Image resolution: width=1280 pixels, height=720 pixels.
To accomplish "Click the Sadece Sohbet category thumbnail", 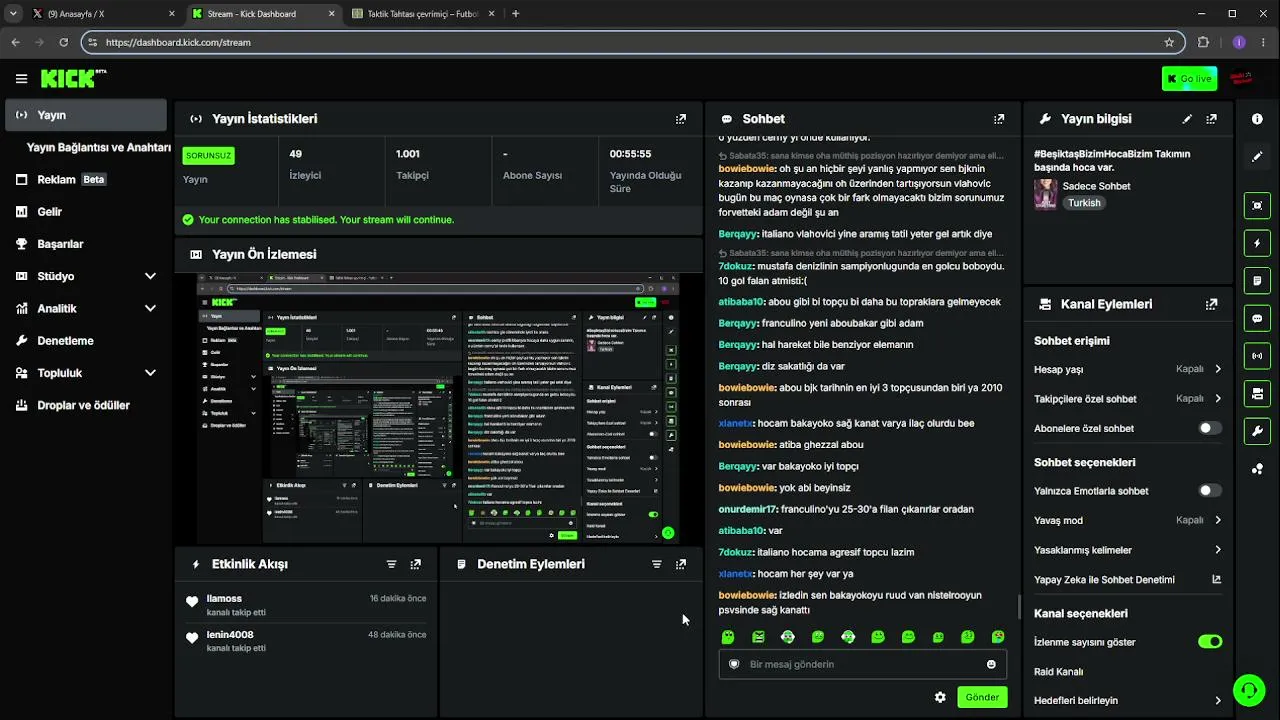I will (x=1045, y=194).
